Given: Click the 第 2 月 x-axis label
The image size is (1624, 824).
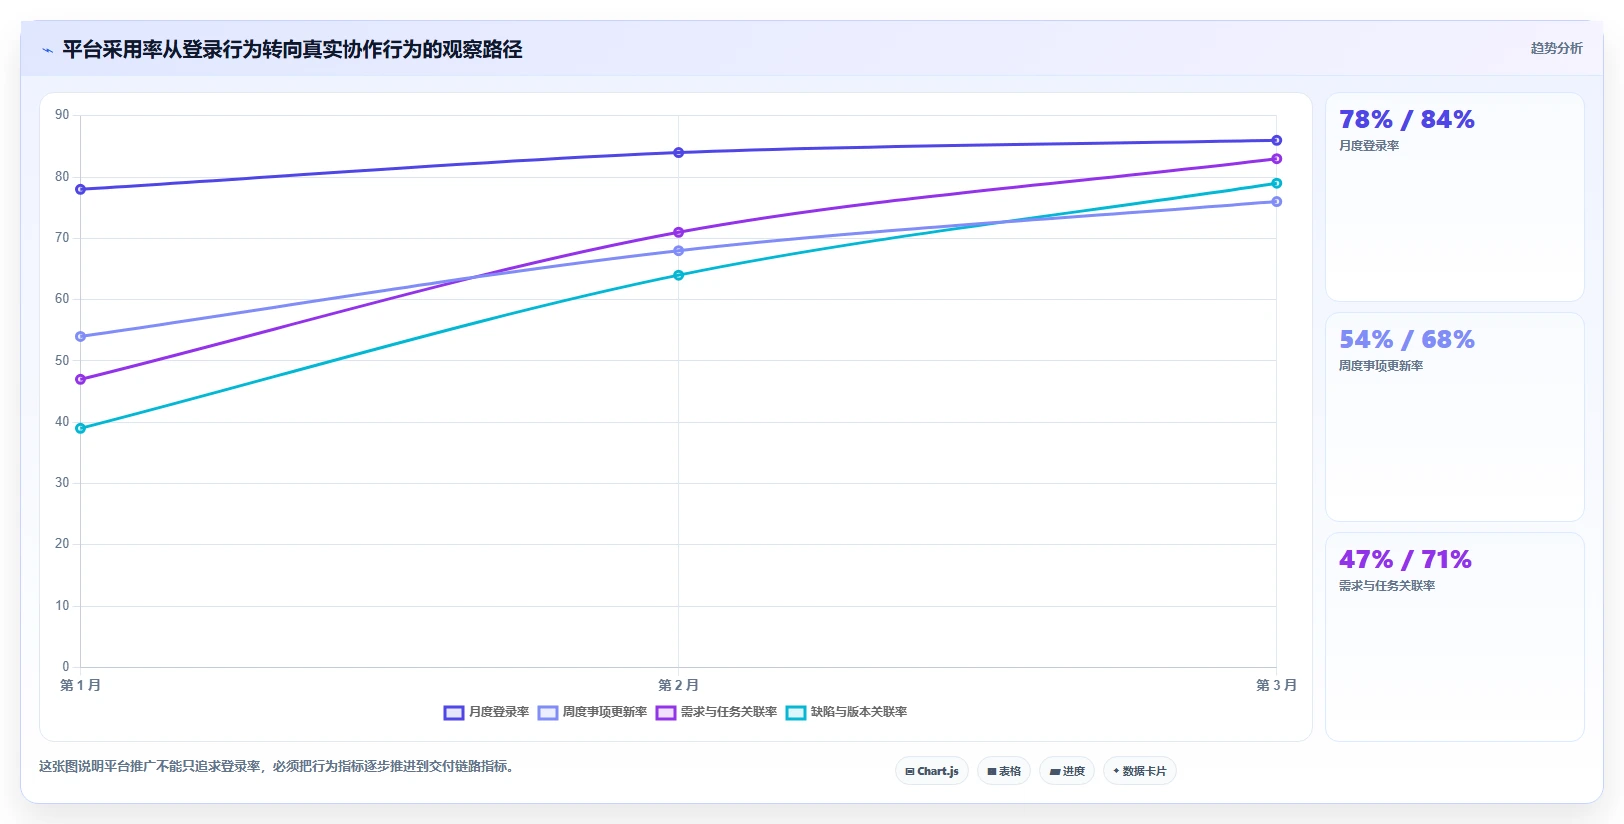Looking at the screenshot, I should [x=678, y=685].
